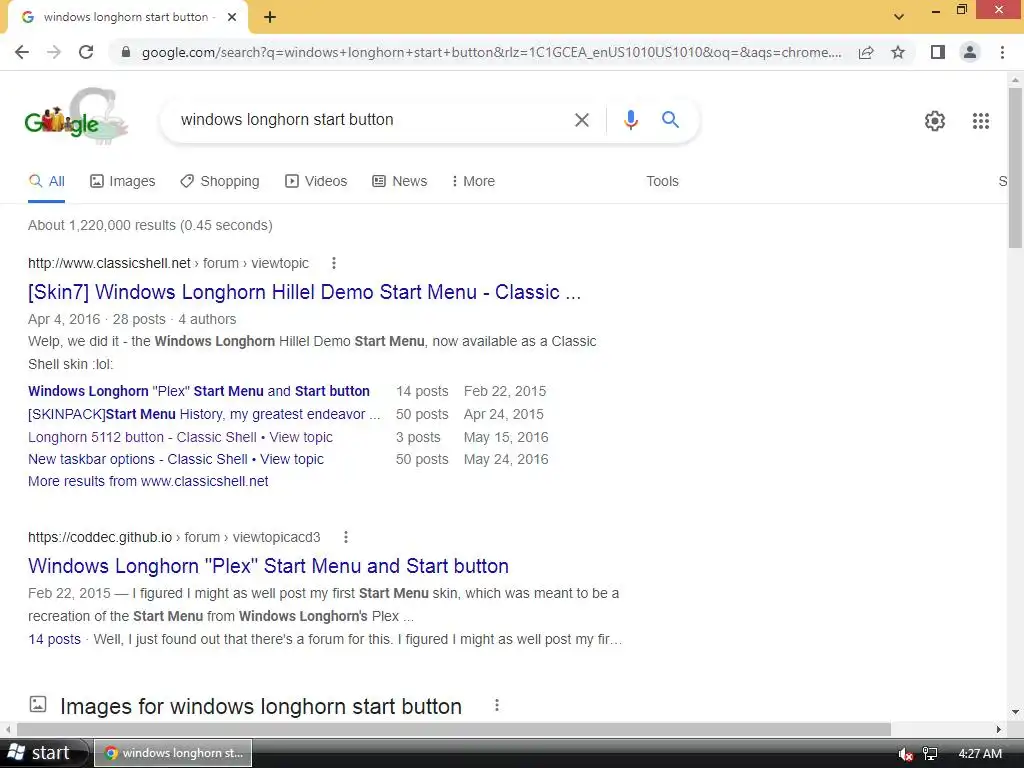Open the tab search chevron
The height and width of the screenshot is (768, 1024).
[899, 17]
